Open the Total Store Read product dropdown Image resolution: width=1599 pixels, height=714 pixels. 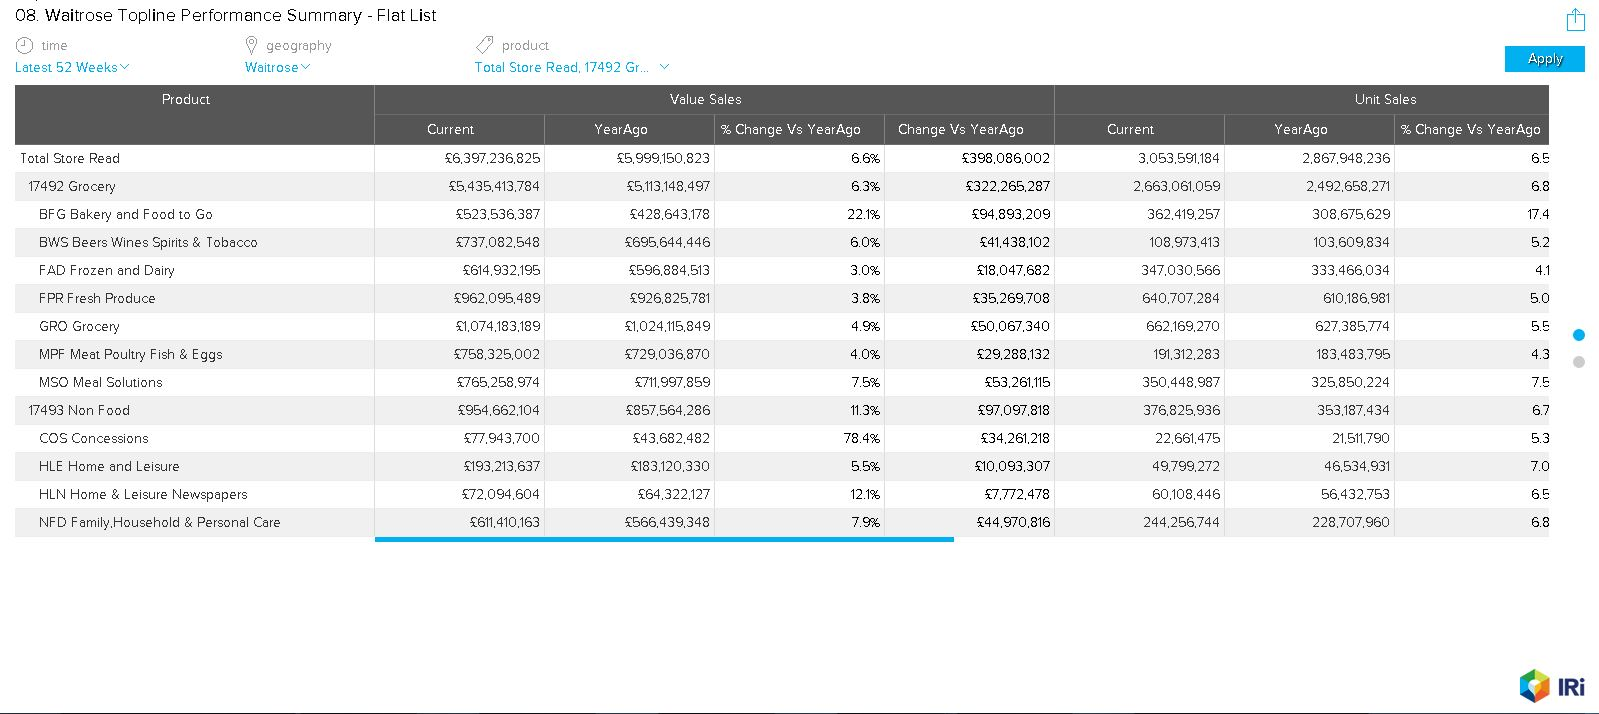click(572, 67)
